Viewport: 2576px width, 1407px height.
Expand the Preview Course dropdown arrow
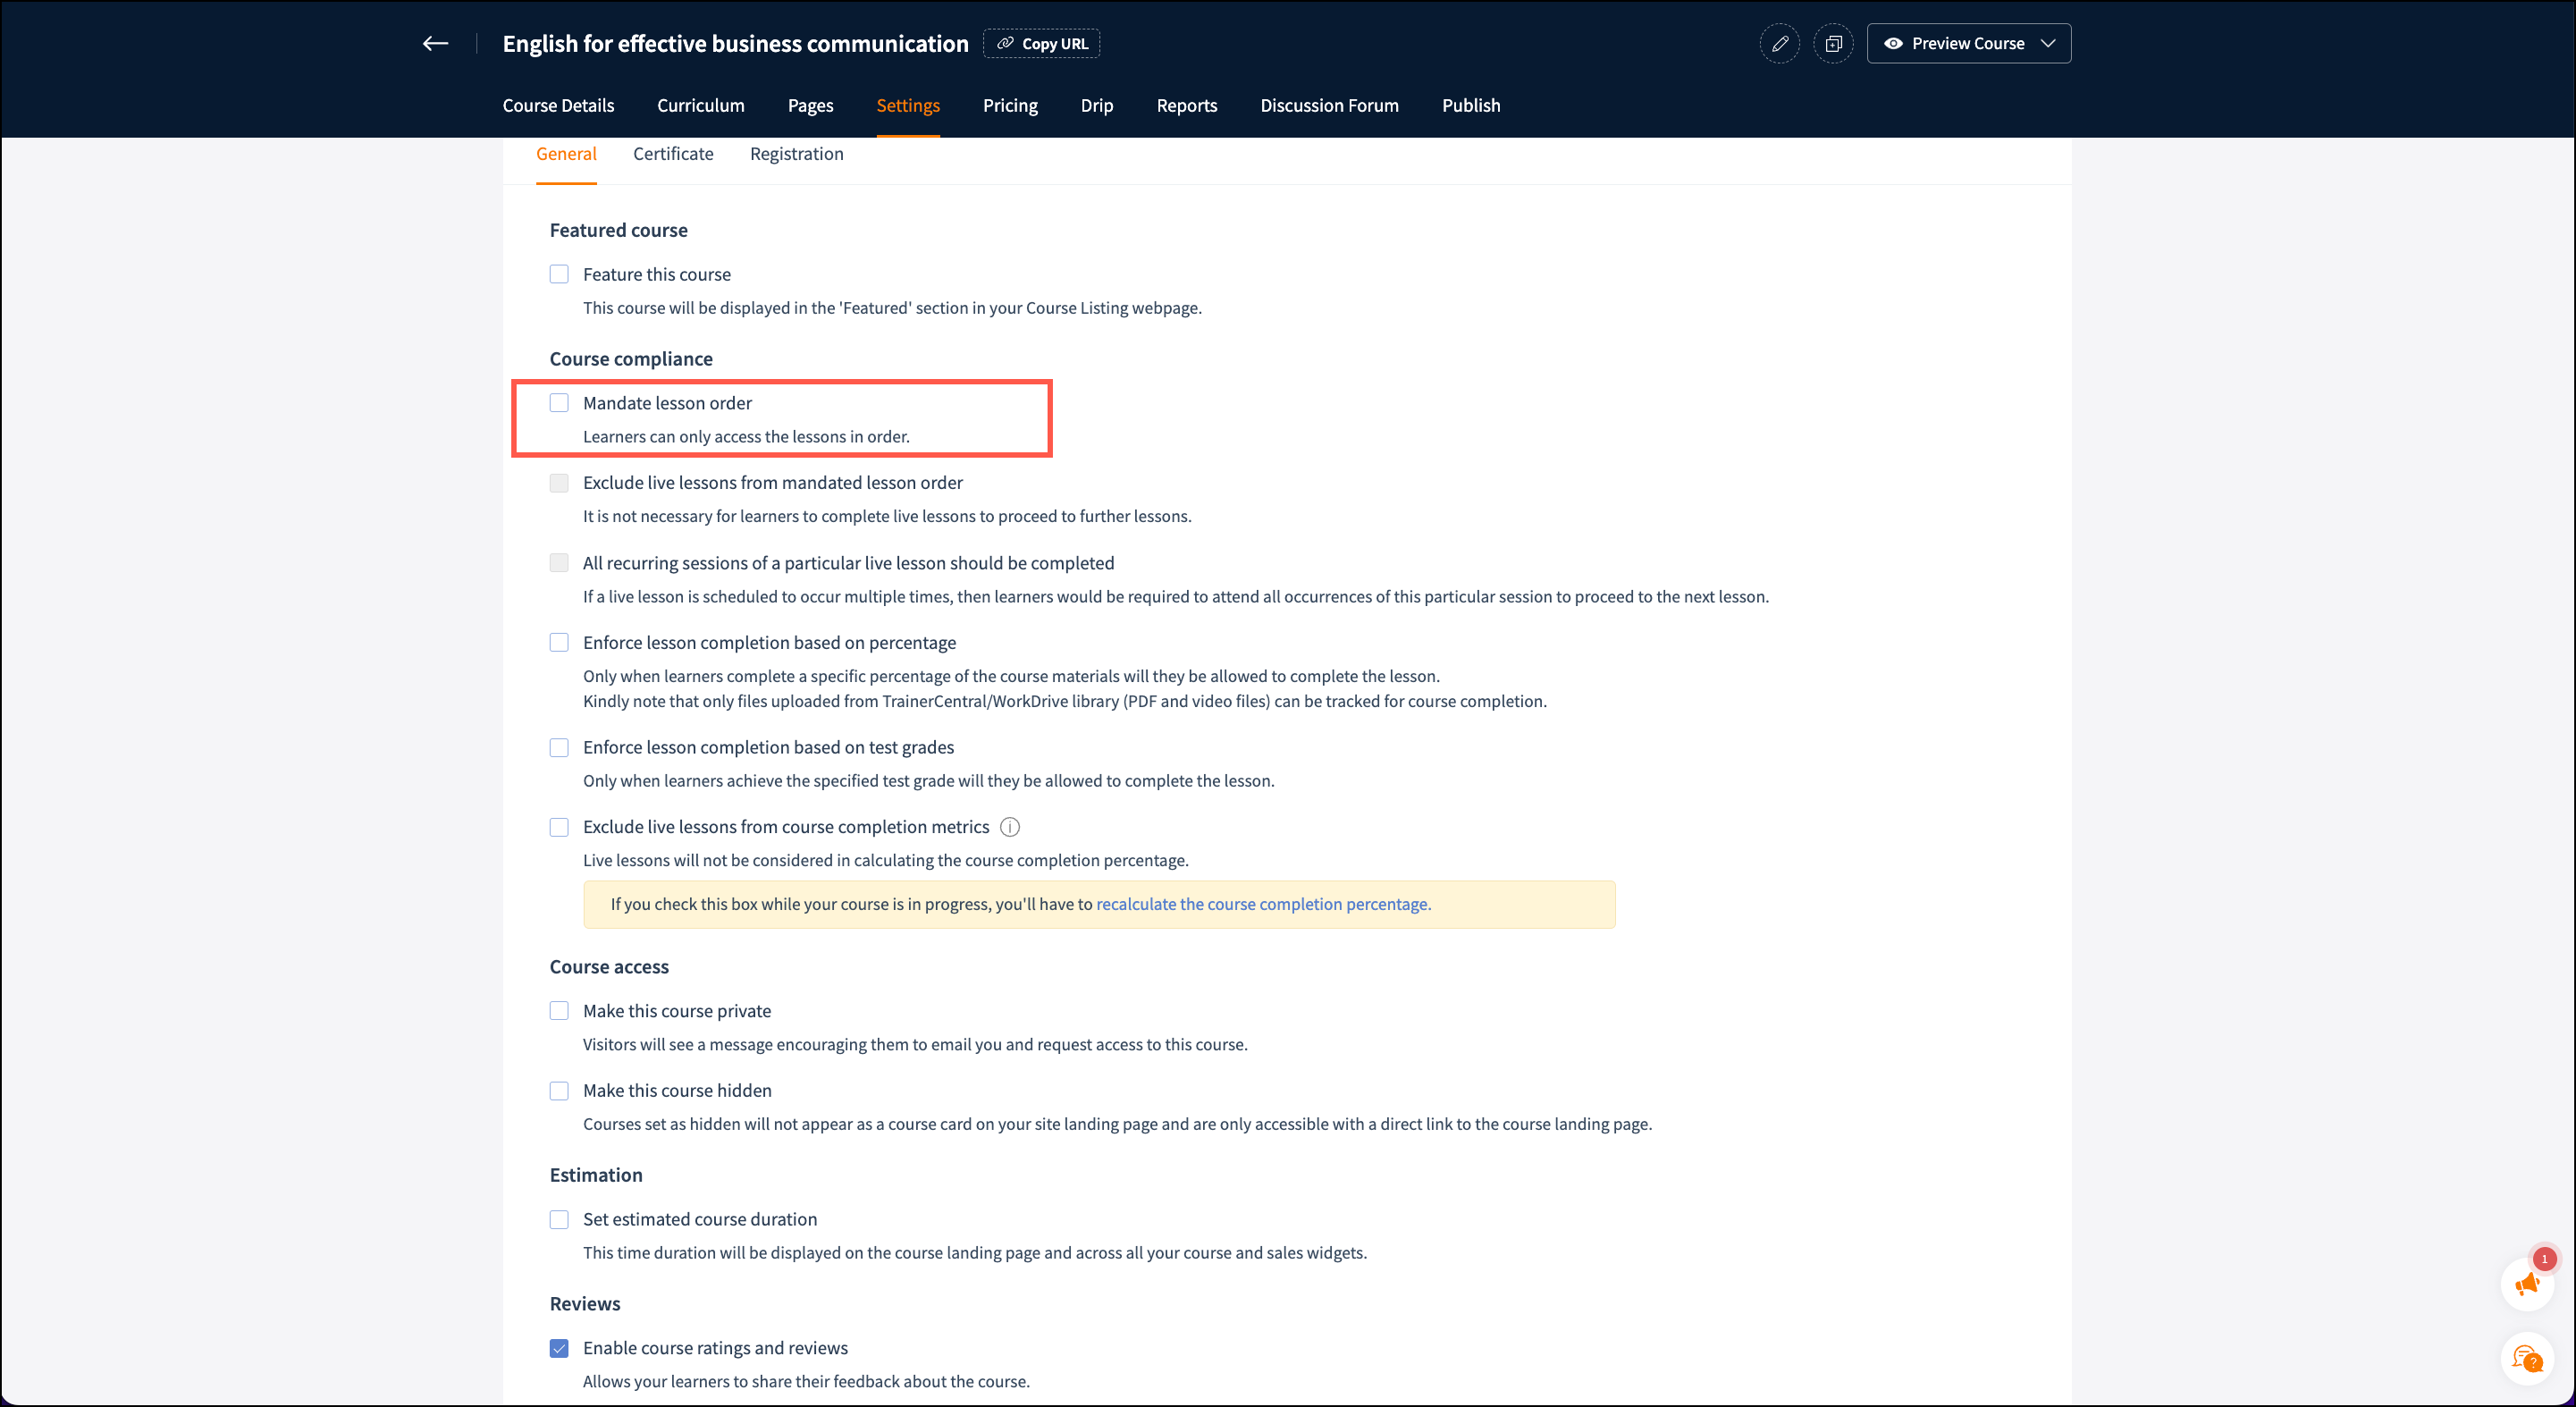coord(2048,43)
